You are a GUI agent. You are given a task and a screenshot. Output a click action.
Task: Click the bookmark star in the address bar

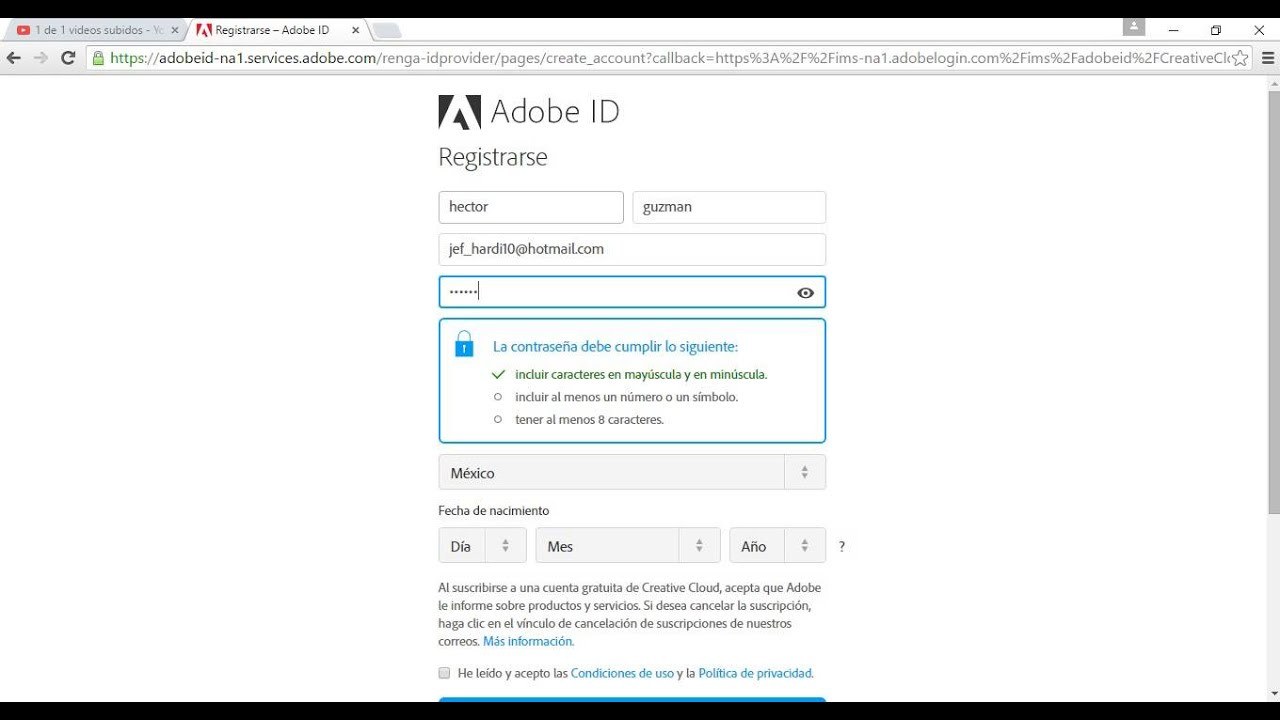point(1240,58)
